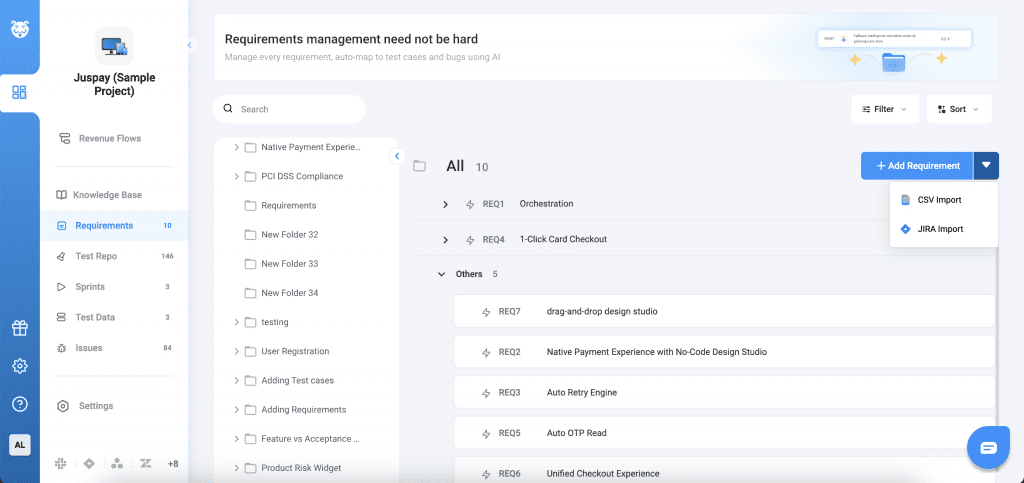Click the help question mark icon
Image resolution: width=1024 pixels, height=483 pixels.
click(x=19, y=404)
